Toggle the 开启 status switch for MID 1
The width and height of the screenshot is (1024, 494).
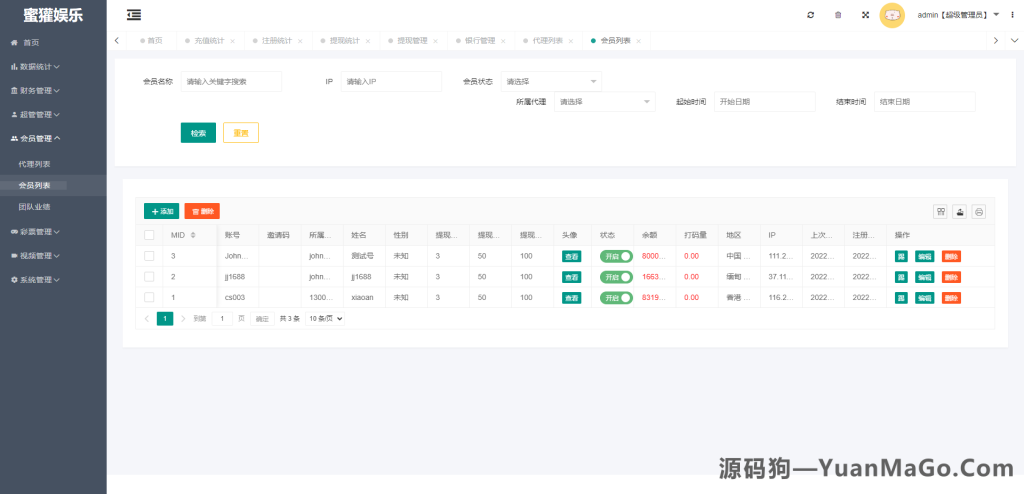tap(616, 298)
